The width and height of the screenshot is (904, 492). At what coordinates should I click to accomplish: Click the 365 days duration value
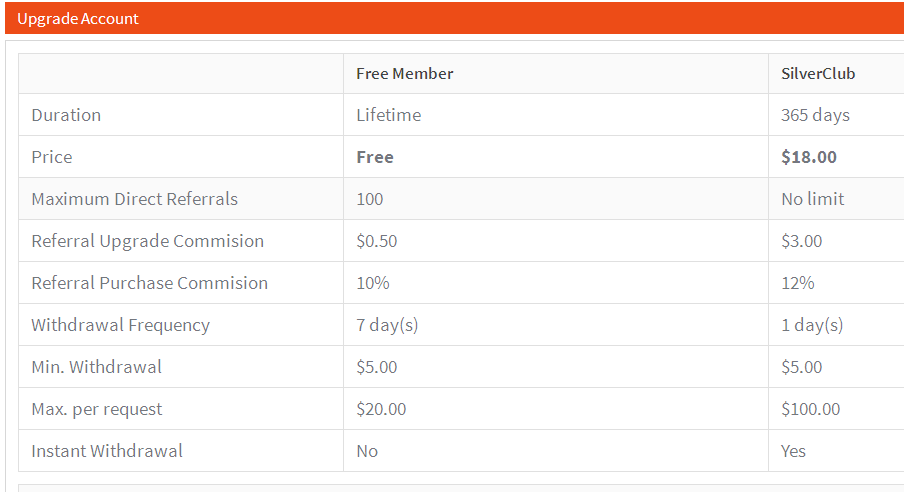[x=815, y=115]
